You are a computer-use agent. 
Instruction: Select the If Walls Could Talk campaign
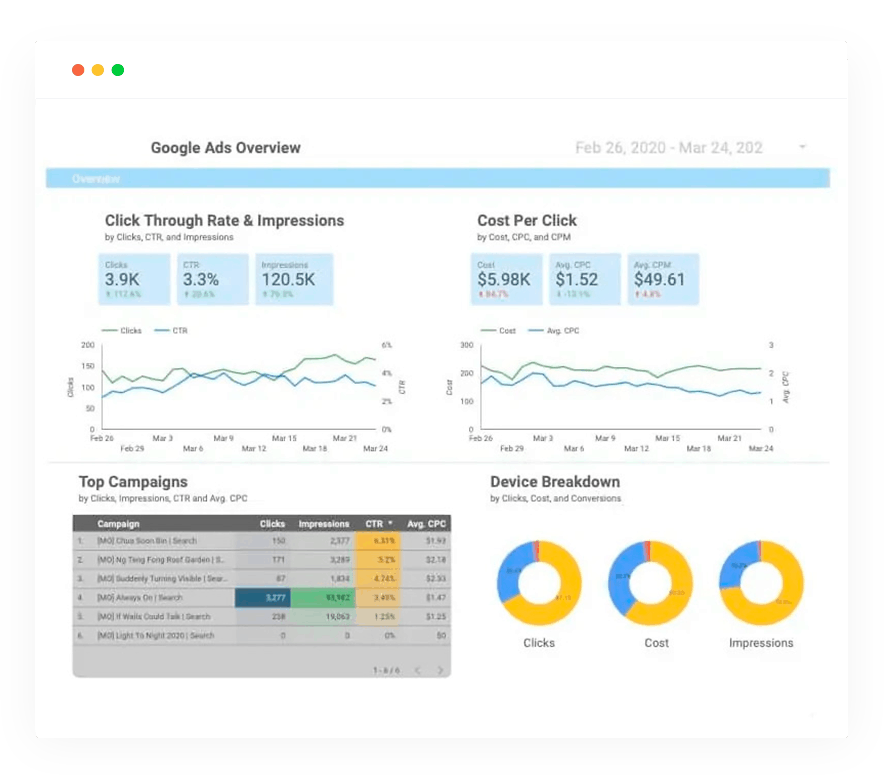point(262,616)
